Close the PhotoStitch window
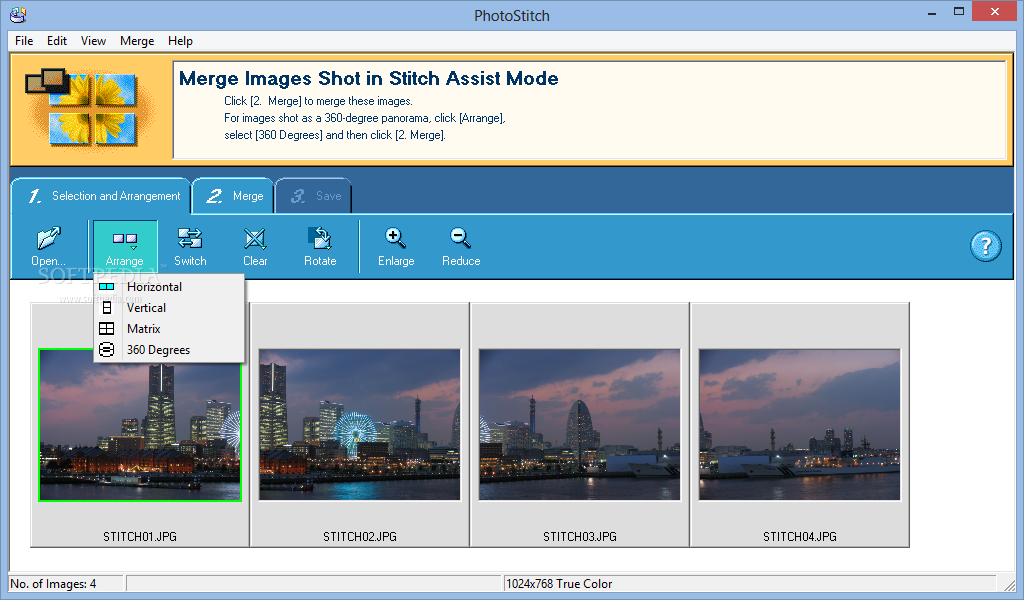 (x=995, y=12)
